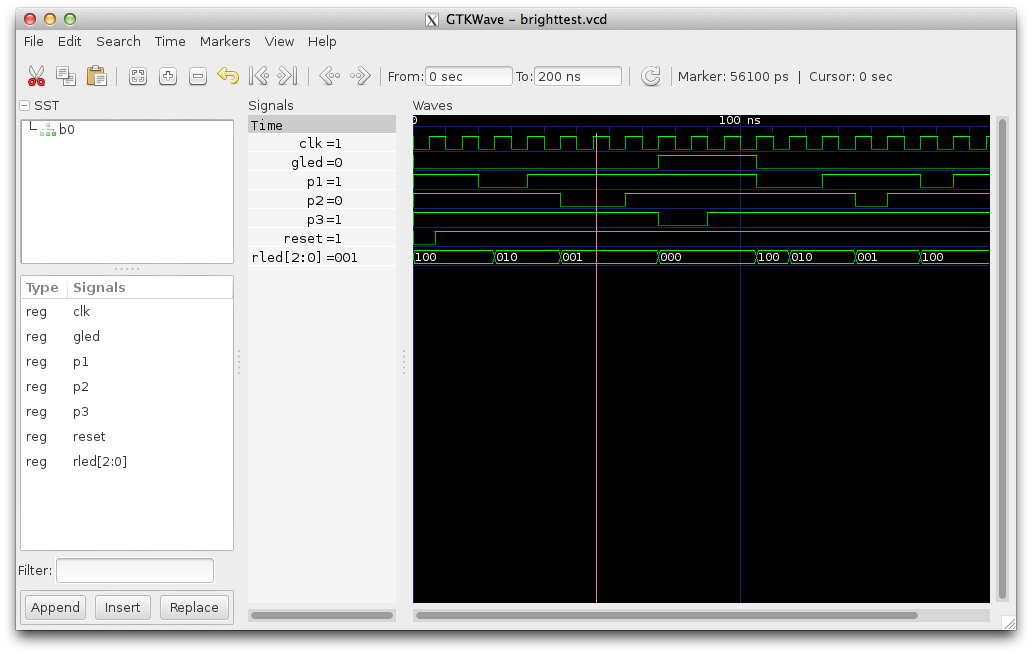Click the Copy toolbar icon
The width and height of the screenshot is (1032, 654).
coord(66,76)
